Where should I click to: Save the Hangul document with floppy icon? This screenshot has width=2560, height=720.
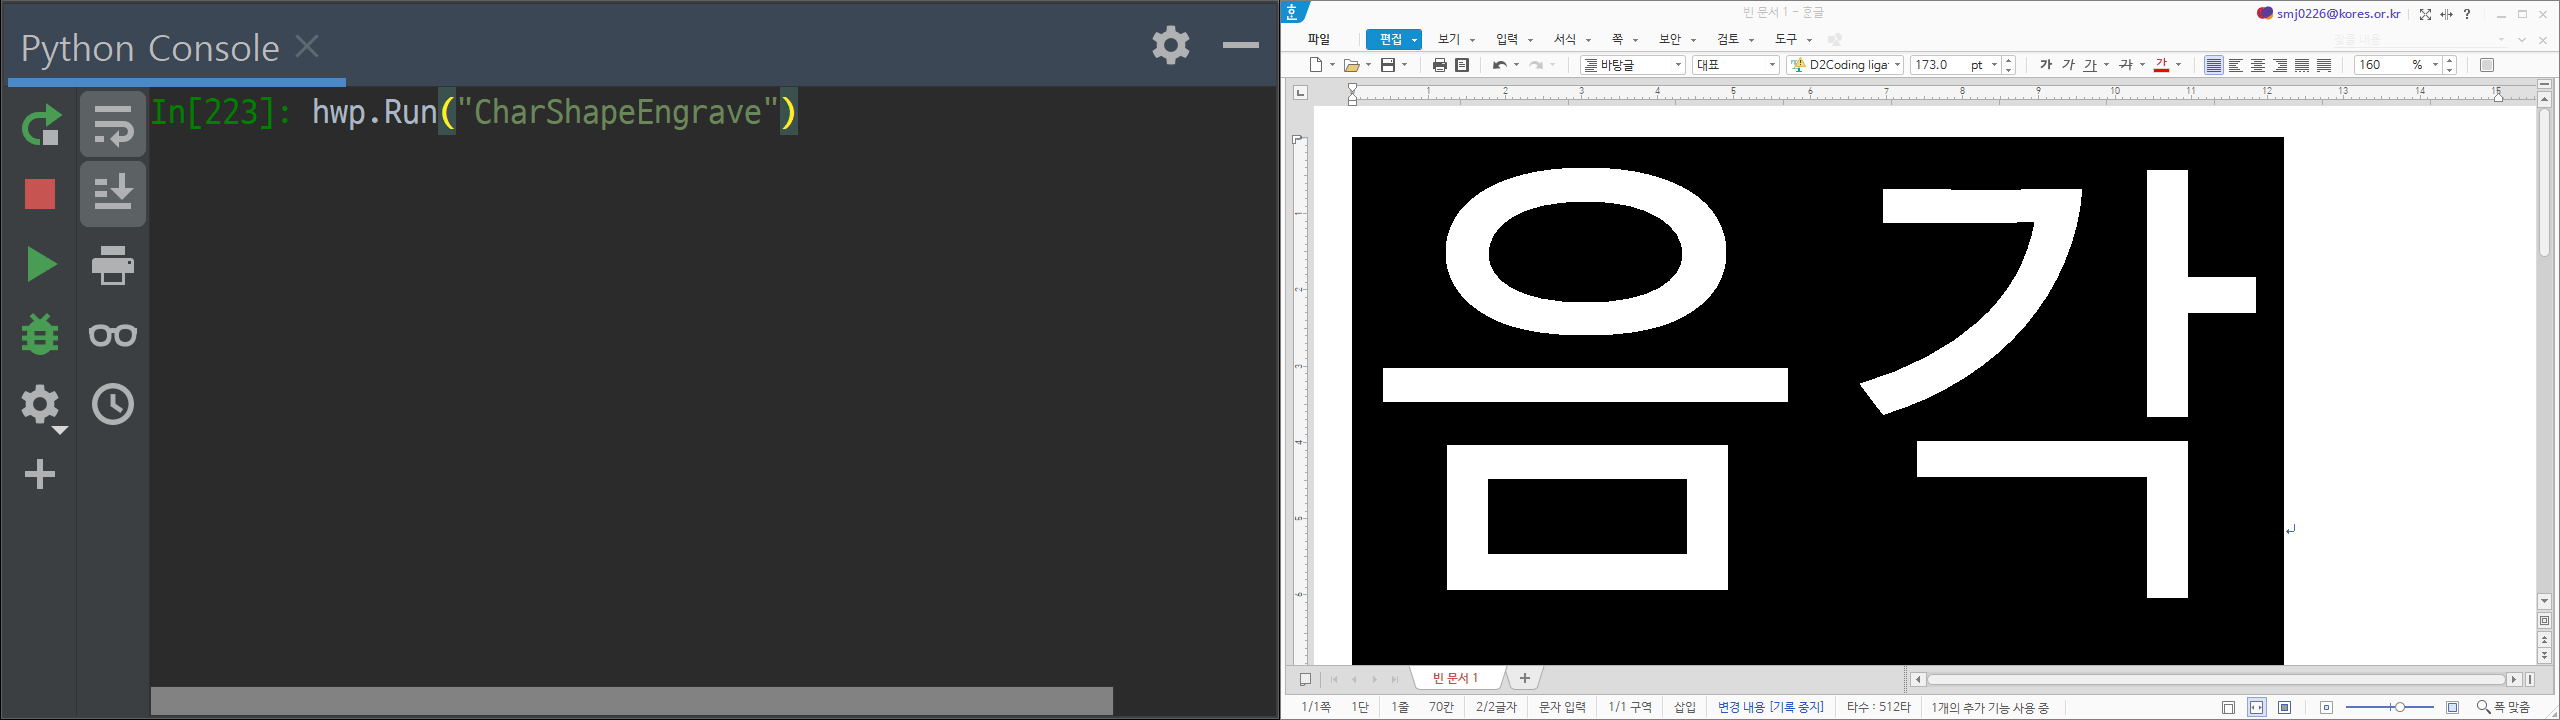tap(1388, 65)
